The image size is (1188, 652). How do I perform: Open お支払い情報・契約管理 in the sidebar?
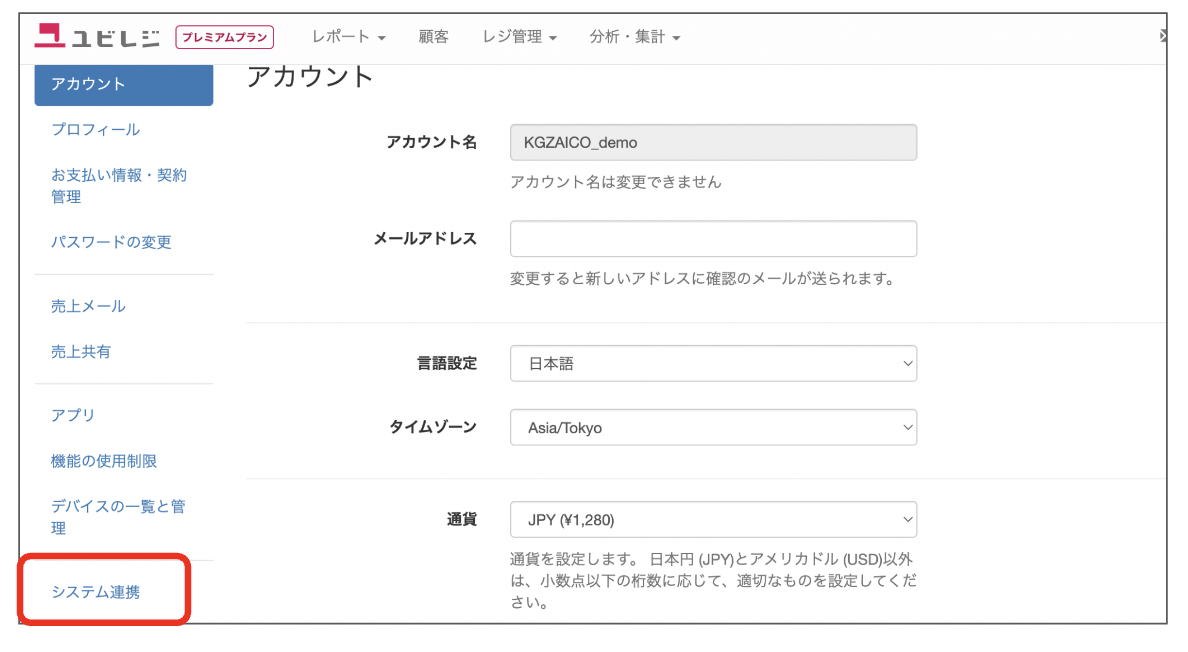tap(119, 186)
